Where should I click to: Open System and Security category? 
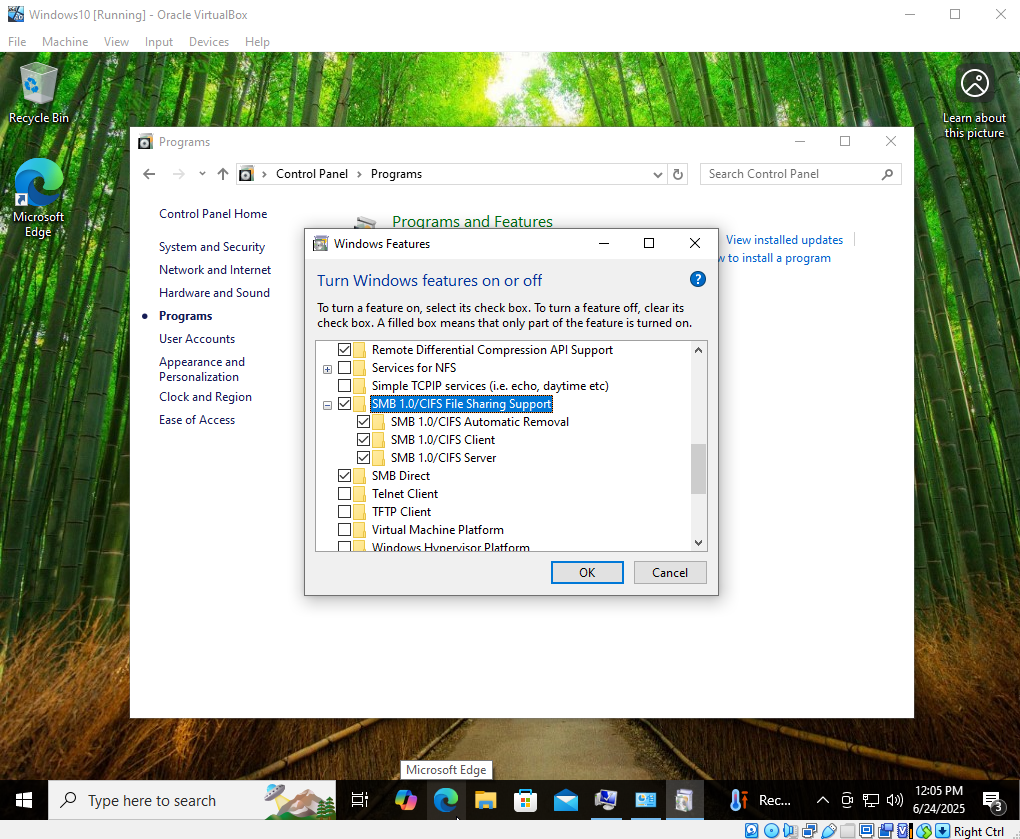coord(211,247)
